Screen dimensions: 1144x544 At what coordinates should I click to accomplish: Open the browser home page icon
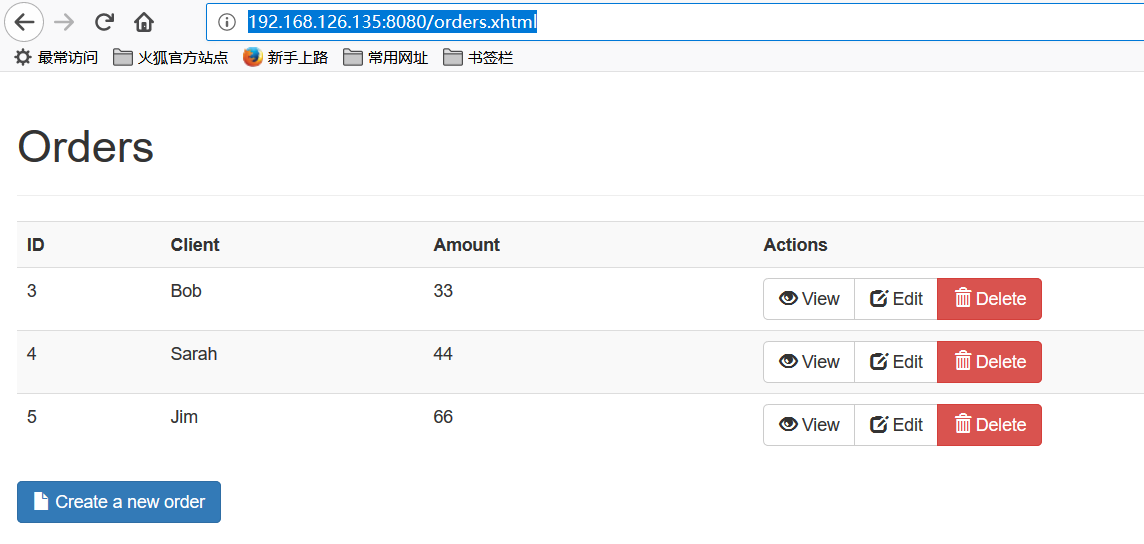click(144, 23)
